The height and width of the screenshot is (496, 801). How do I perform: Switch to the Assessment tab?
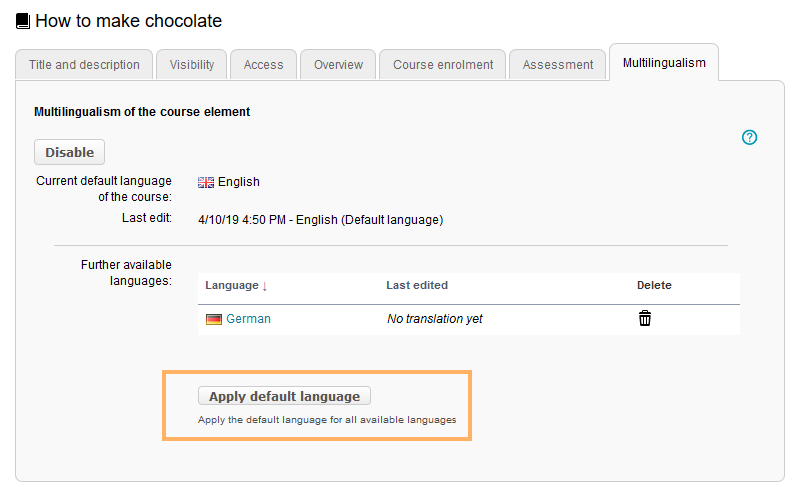pos(558,65)
